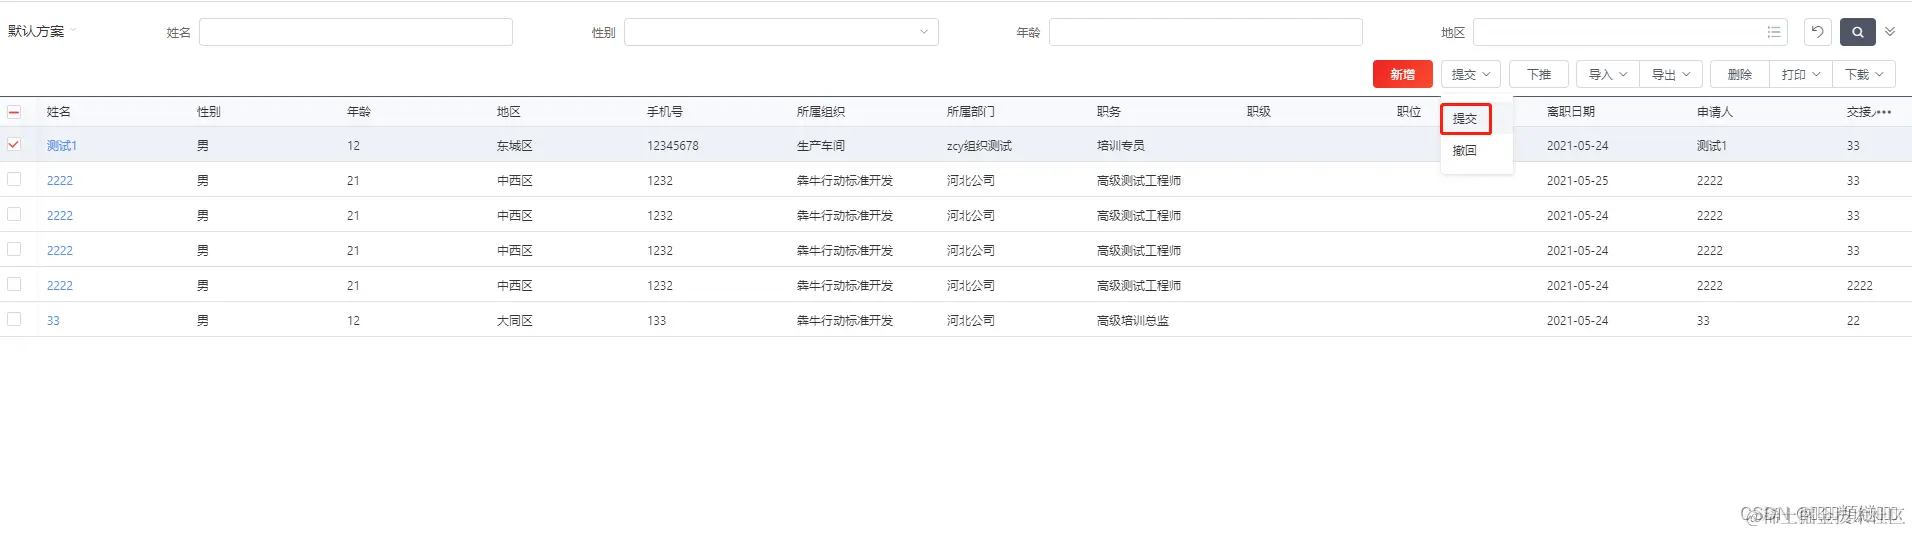Click the 所属组织 column header
The width and height of the screenshot is (1912, 533).
point(821,112)
